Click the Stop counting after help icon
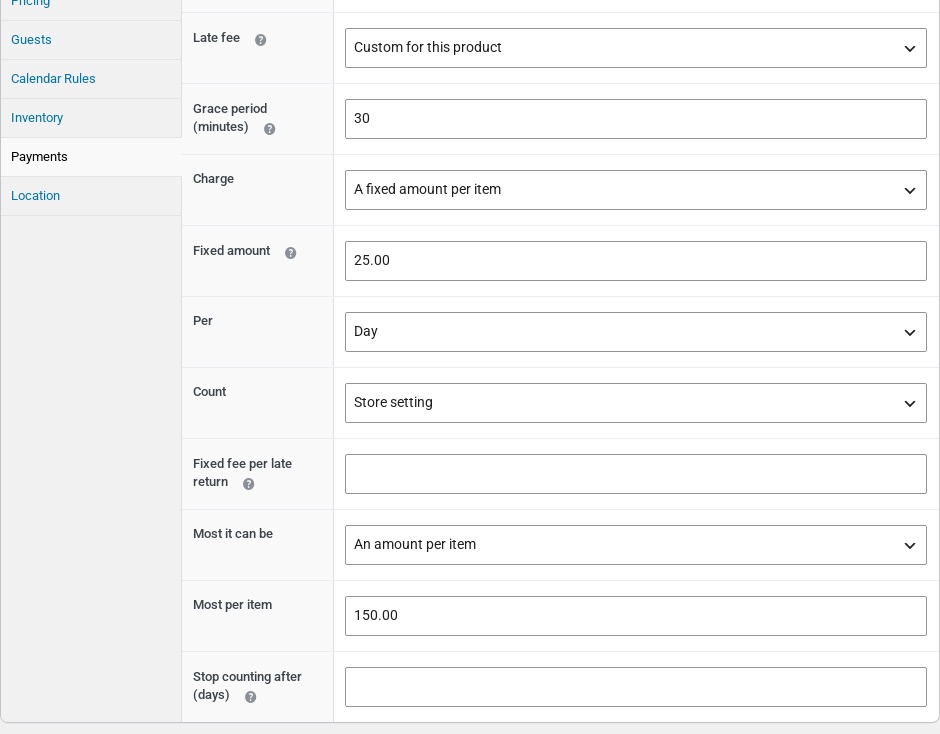This screenshot has height=734, width=940. coord(251,696)
